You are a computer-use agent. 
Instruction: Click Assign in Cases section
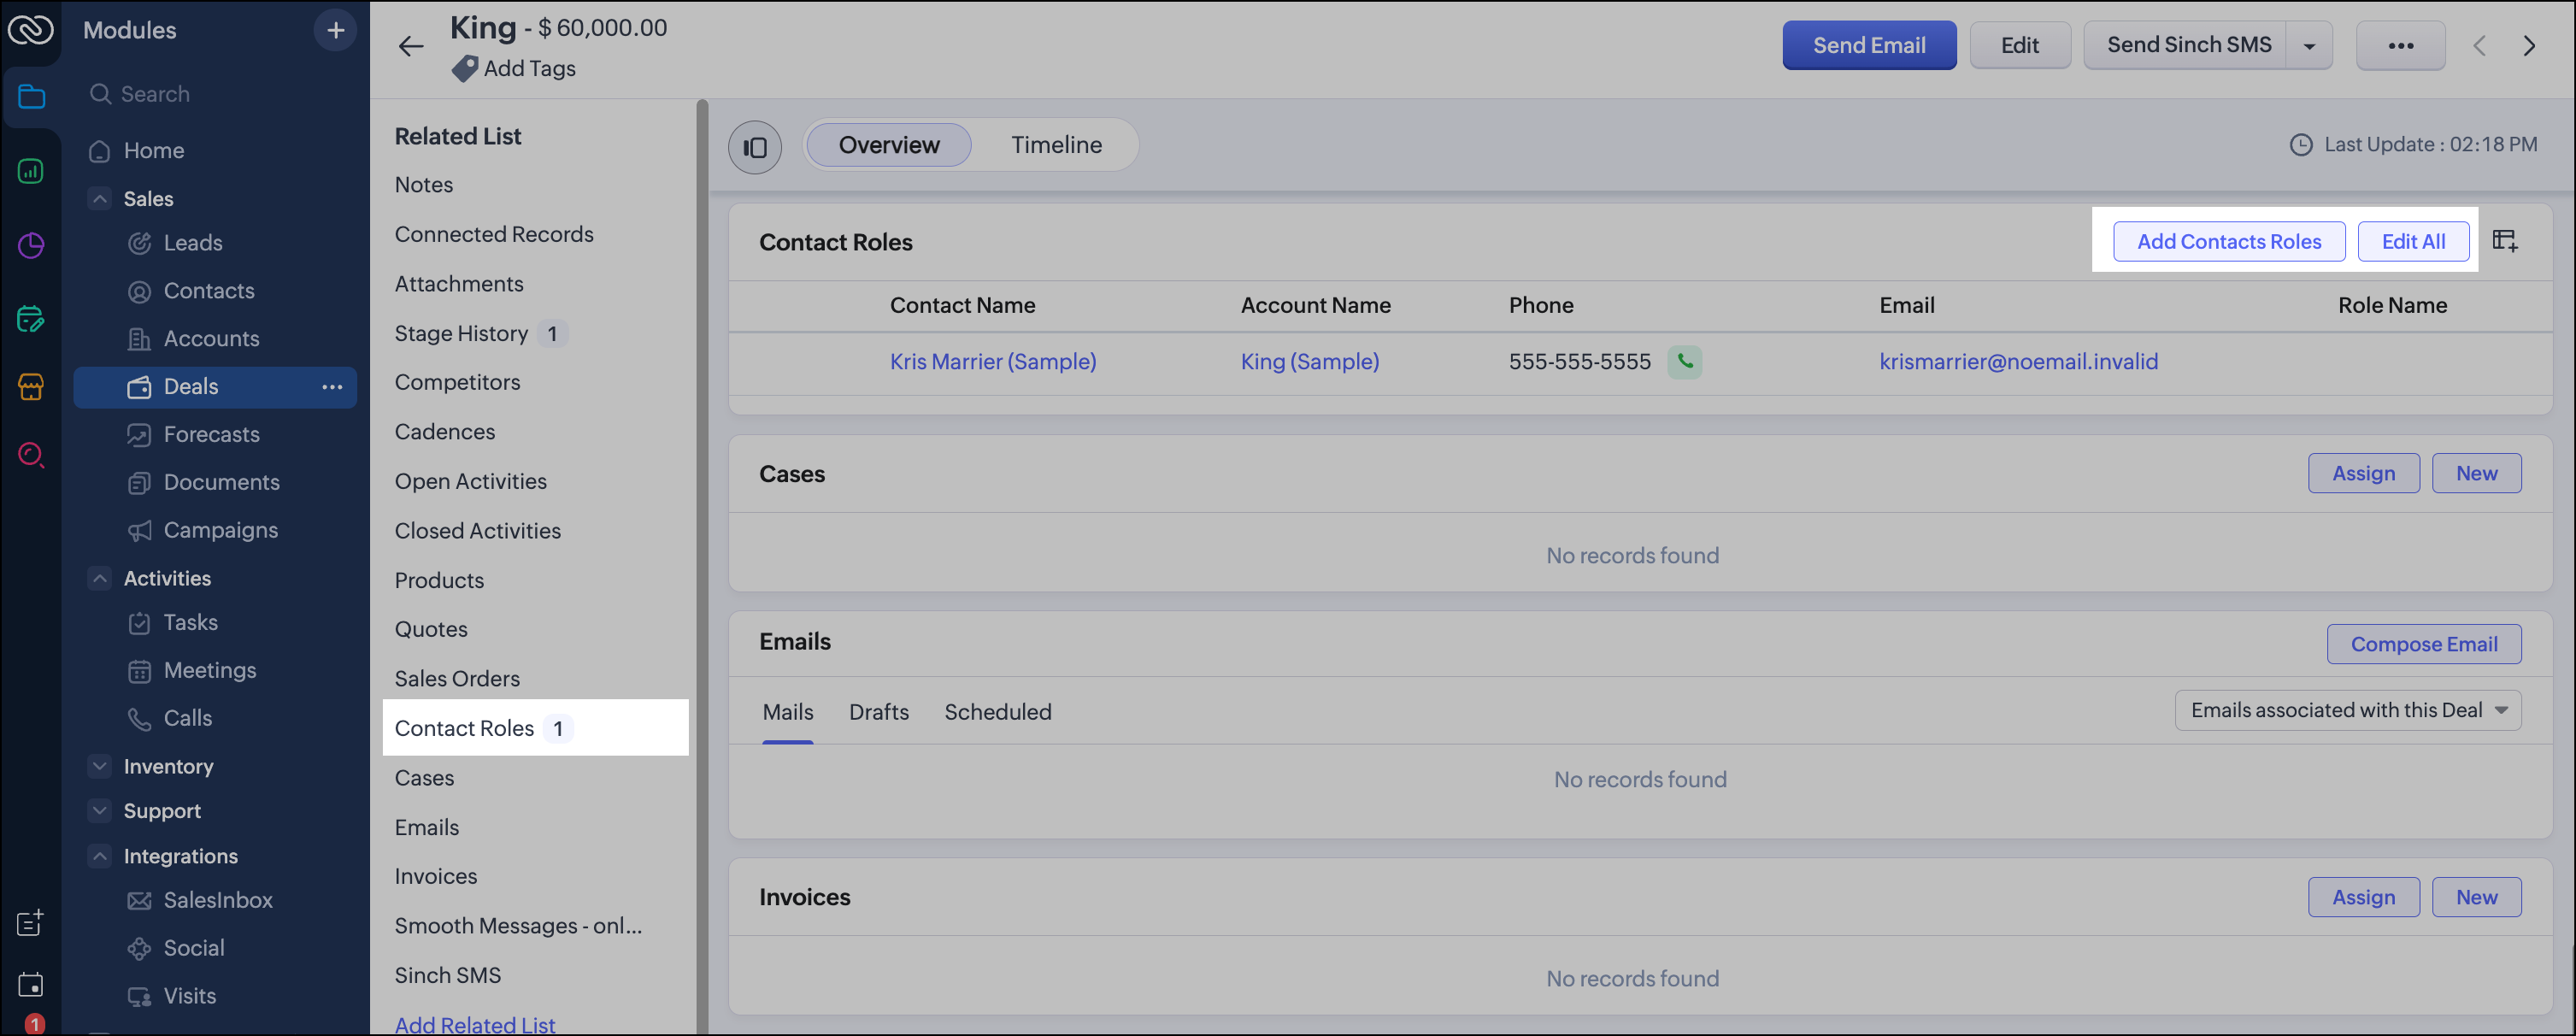click(x=2364, y=473)
